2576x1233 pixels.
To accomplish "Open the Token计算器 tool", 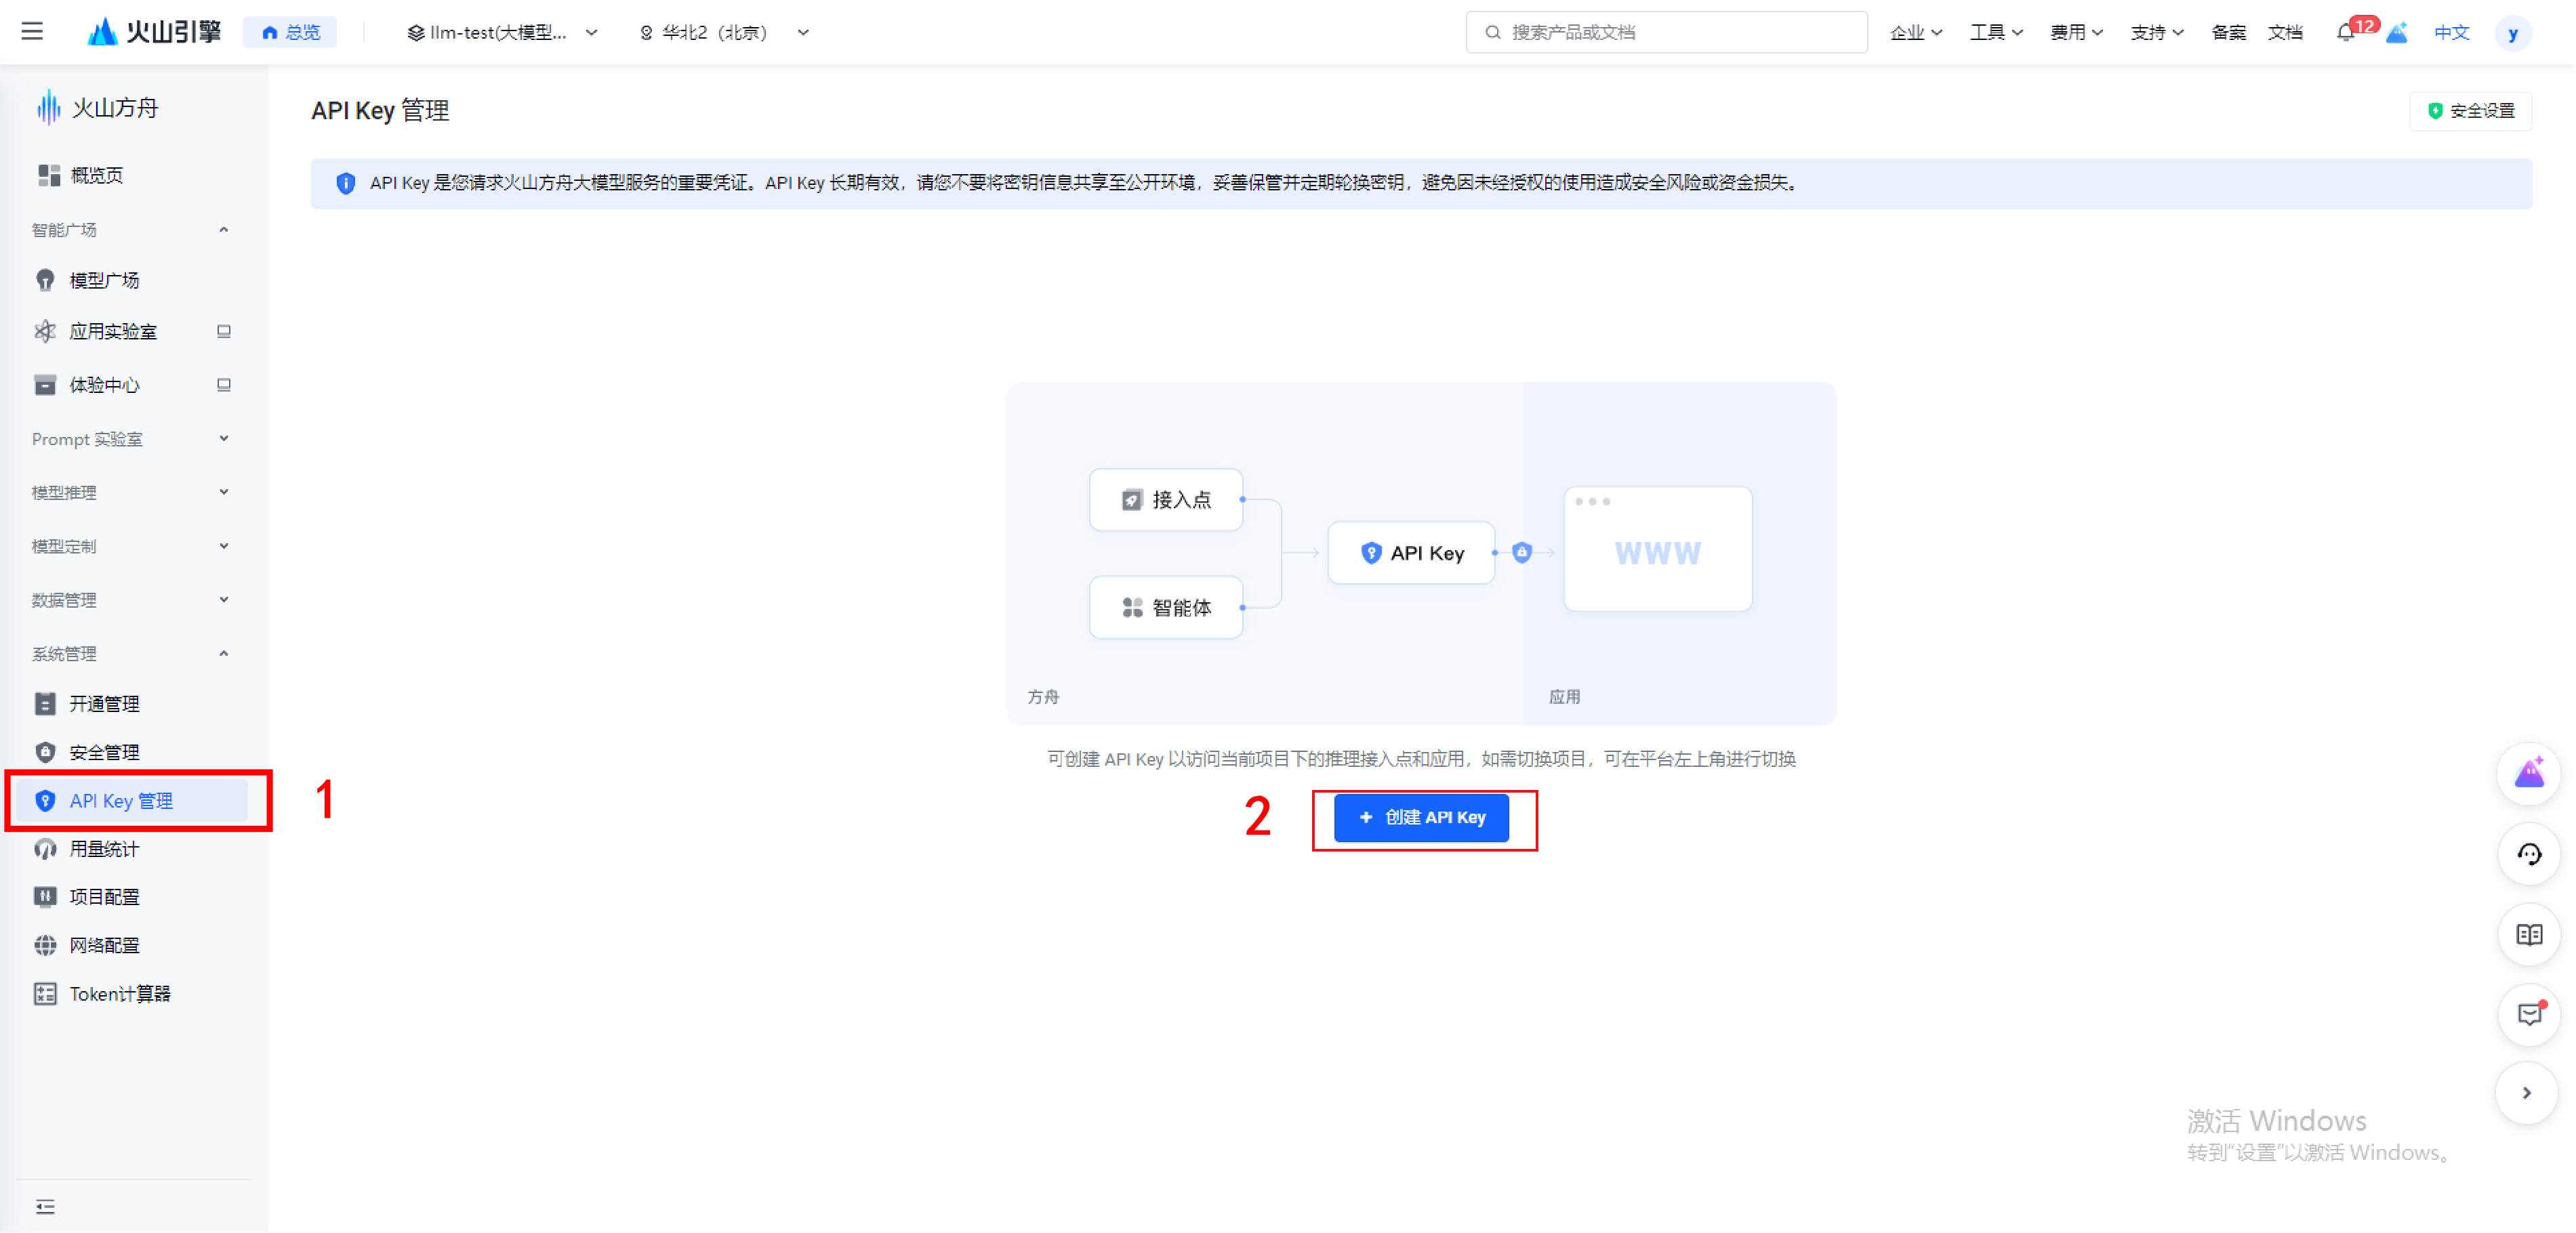I will tap(119, 993).
